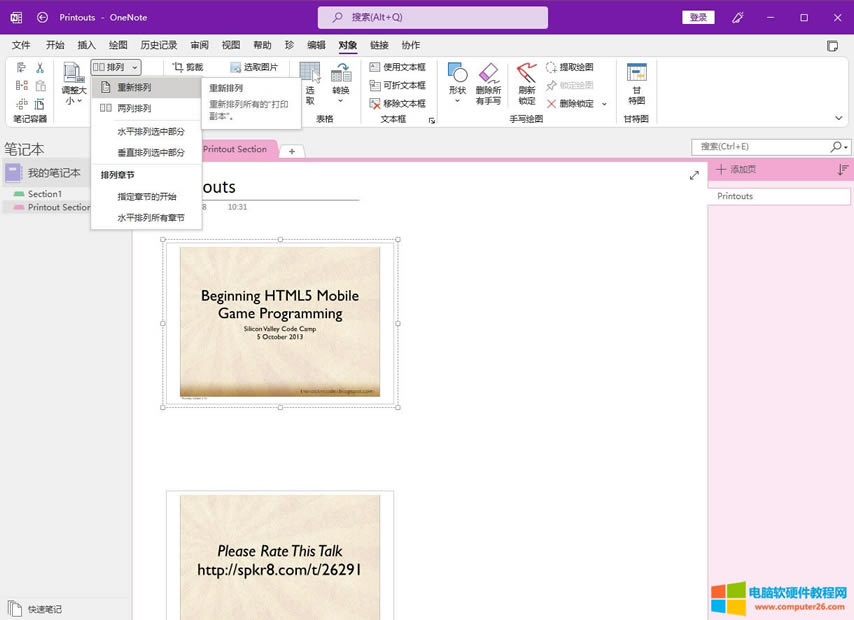This screenshot has width=854, height=620.
Task: Choose 两列排列 from the arrange menu
Action: (134, 108)
